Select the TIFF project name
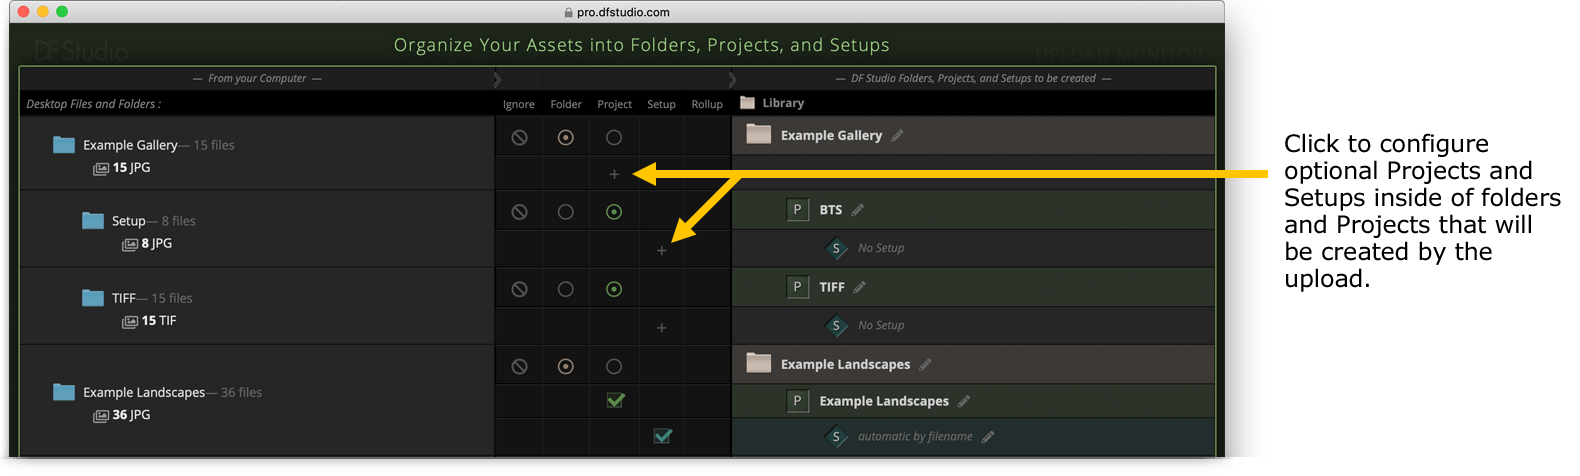The height and width of the screenshot is (476, 1580). point(832,287)
